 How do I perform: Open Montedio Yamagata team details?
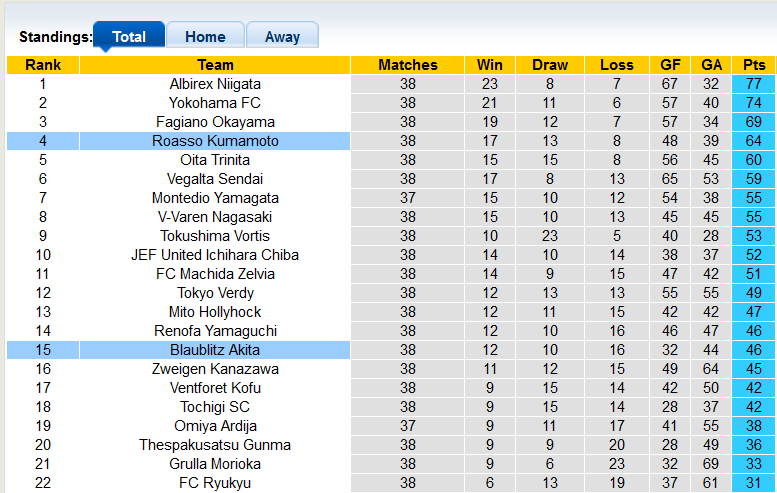point(215,198)
